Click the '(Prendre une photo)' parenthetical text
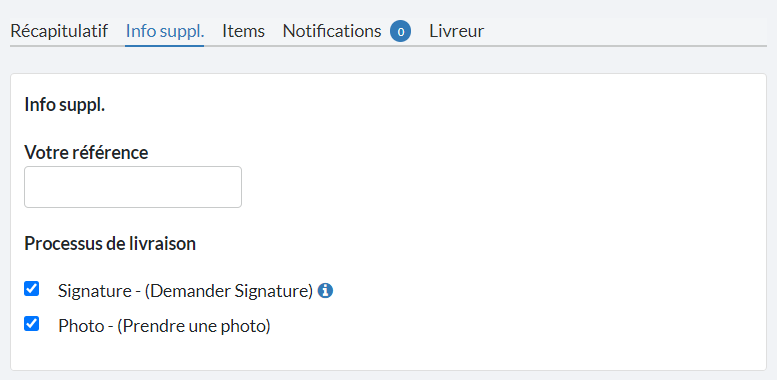Image resolution: width=777 pixels, height=380 pixels. point(194,326)
